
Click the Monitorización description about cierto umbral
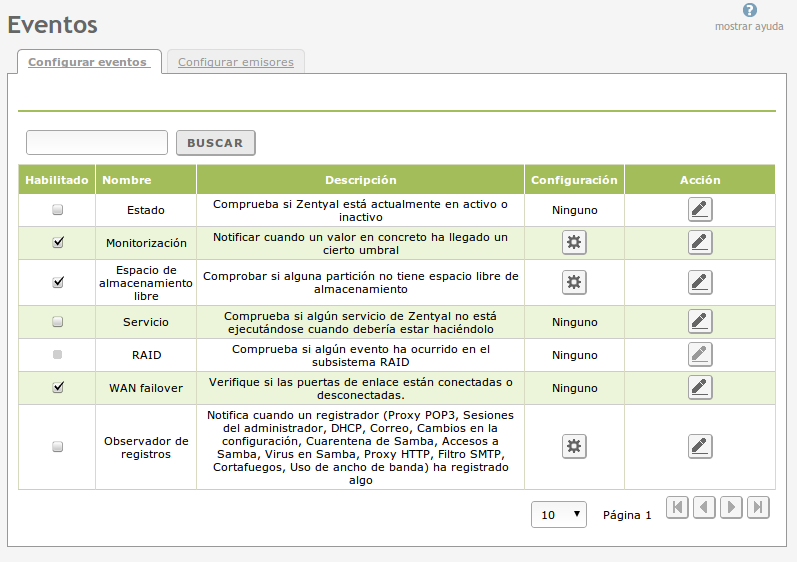click(x=360, y=243)
